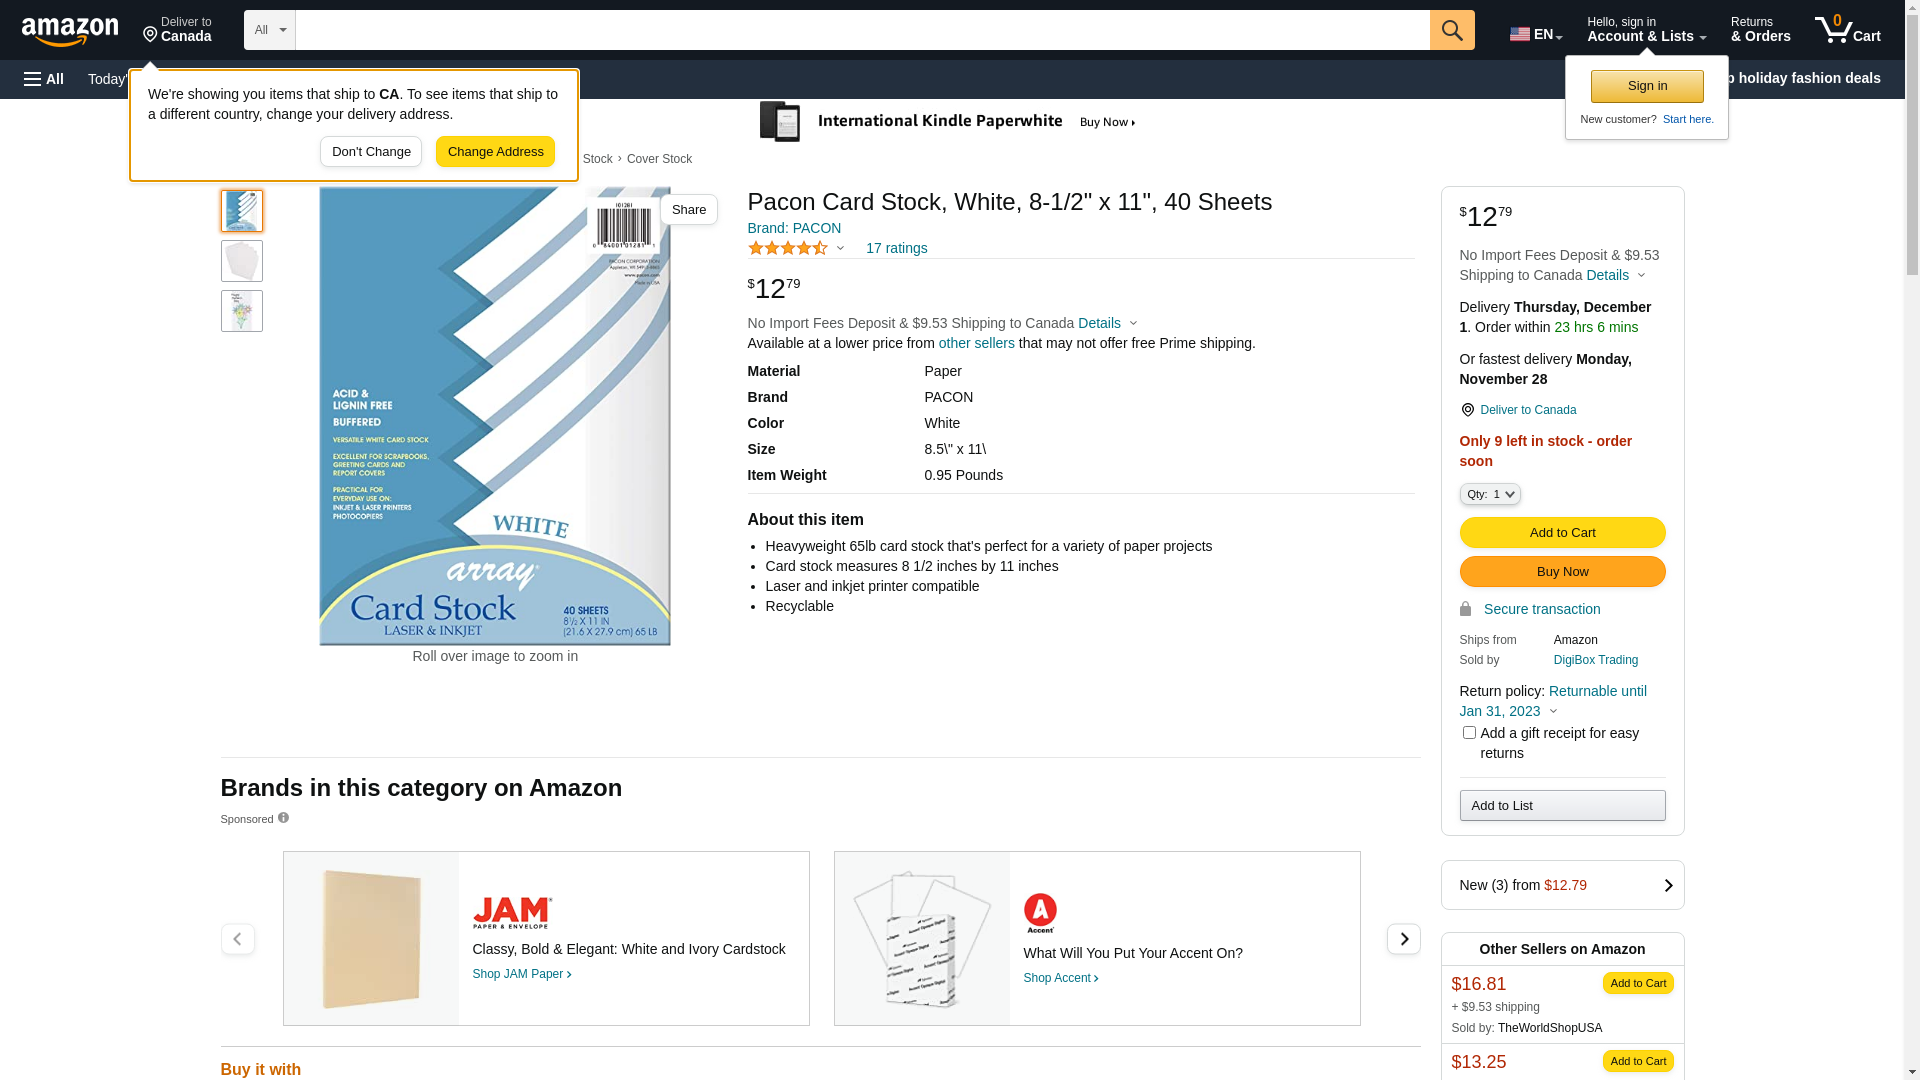Click in the search input field
This screenshot has height=1080, width=1920.
coord(862,30)
